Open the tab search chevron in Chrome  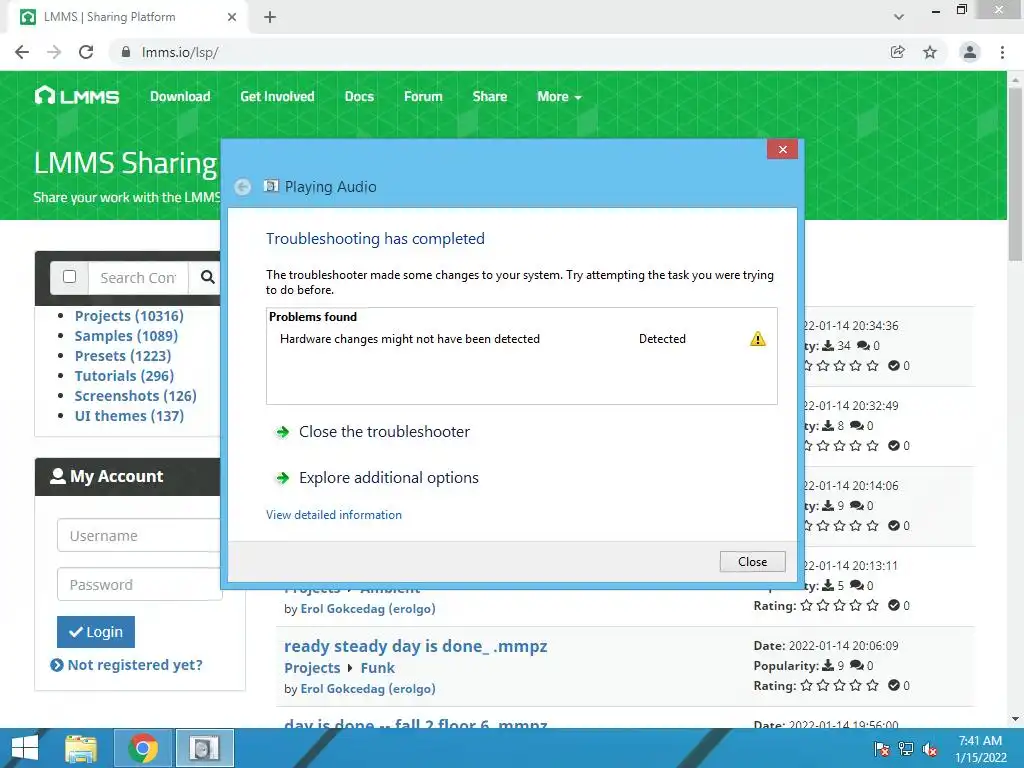click(x=899, y=17)
